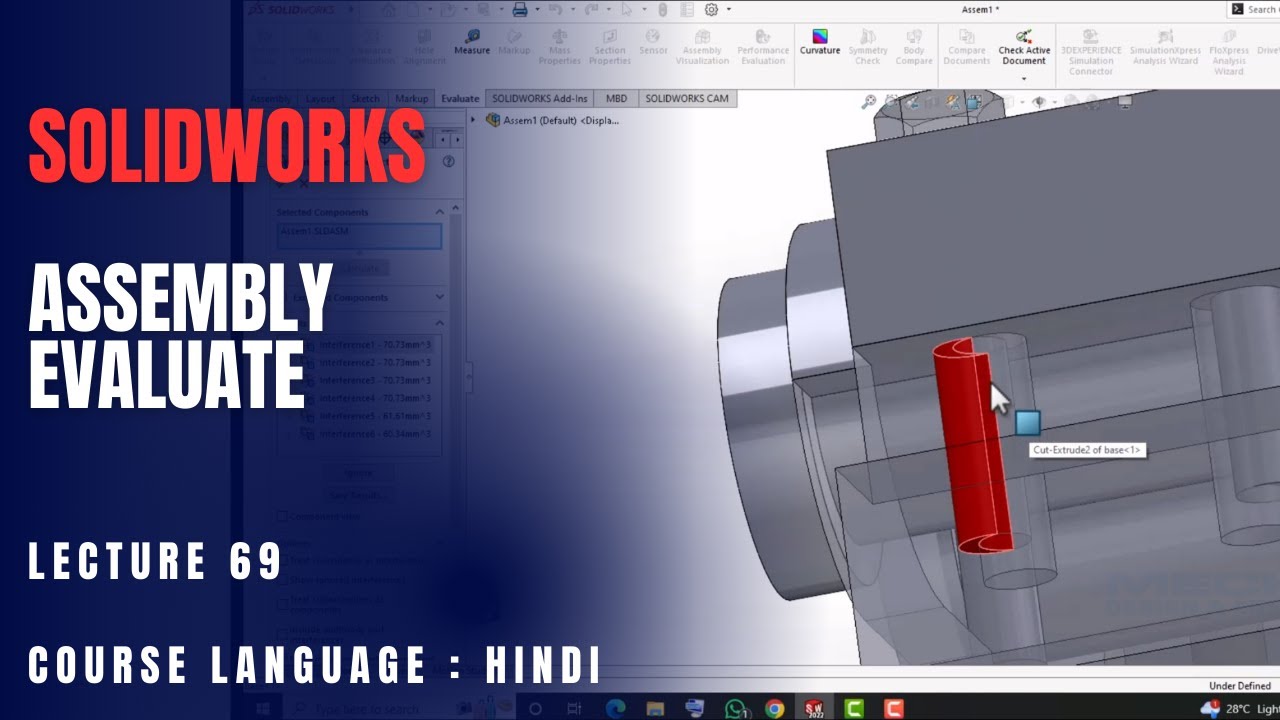The height and width of the screenshot is (720, 1280).
Task: Expand Check Active Document dropdown arrow
Action: (x=1024, y=78)
